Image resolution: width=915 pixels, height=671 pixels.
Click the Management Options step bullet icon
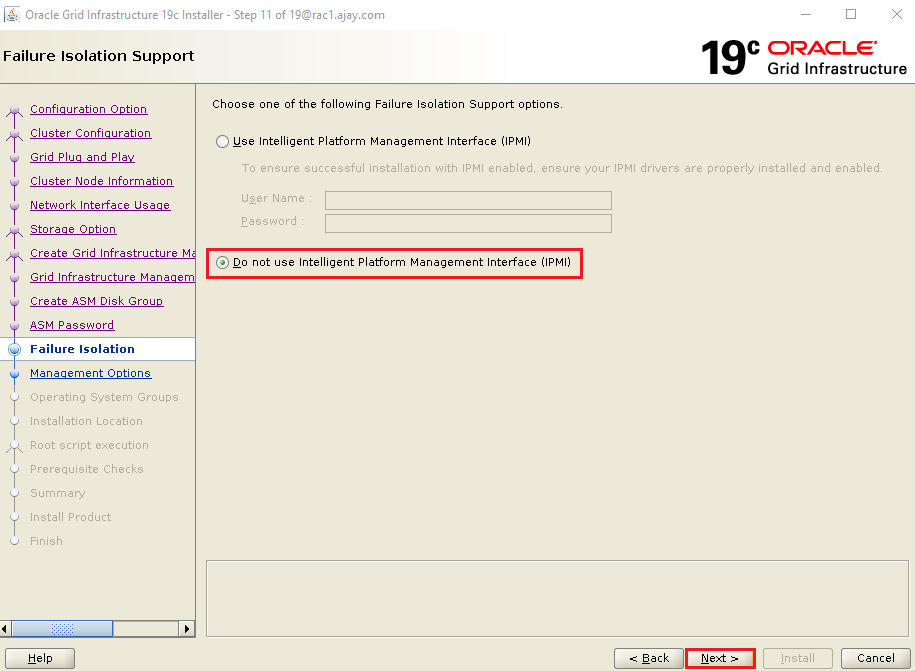15,373
